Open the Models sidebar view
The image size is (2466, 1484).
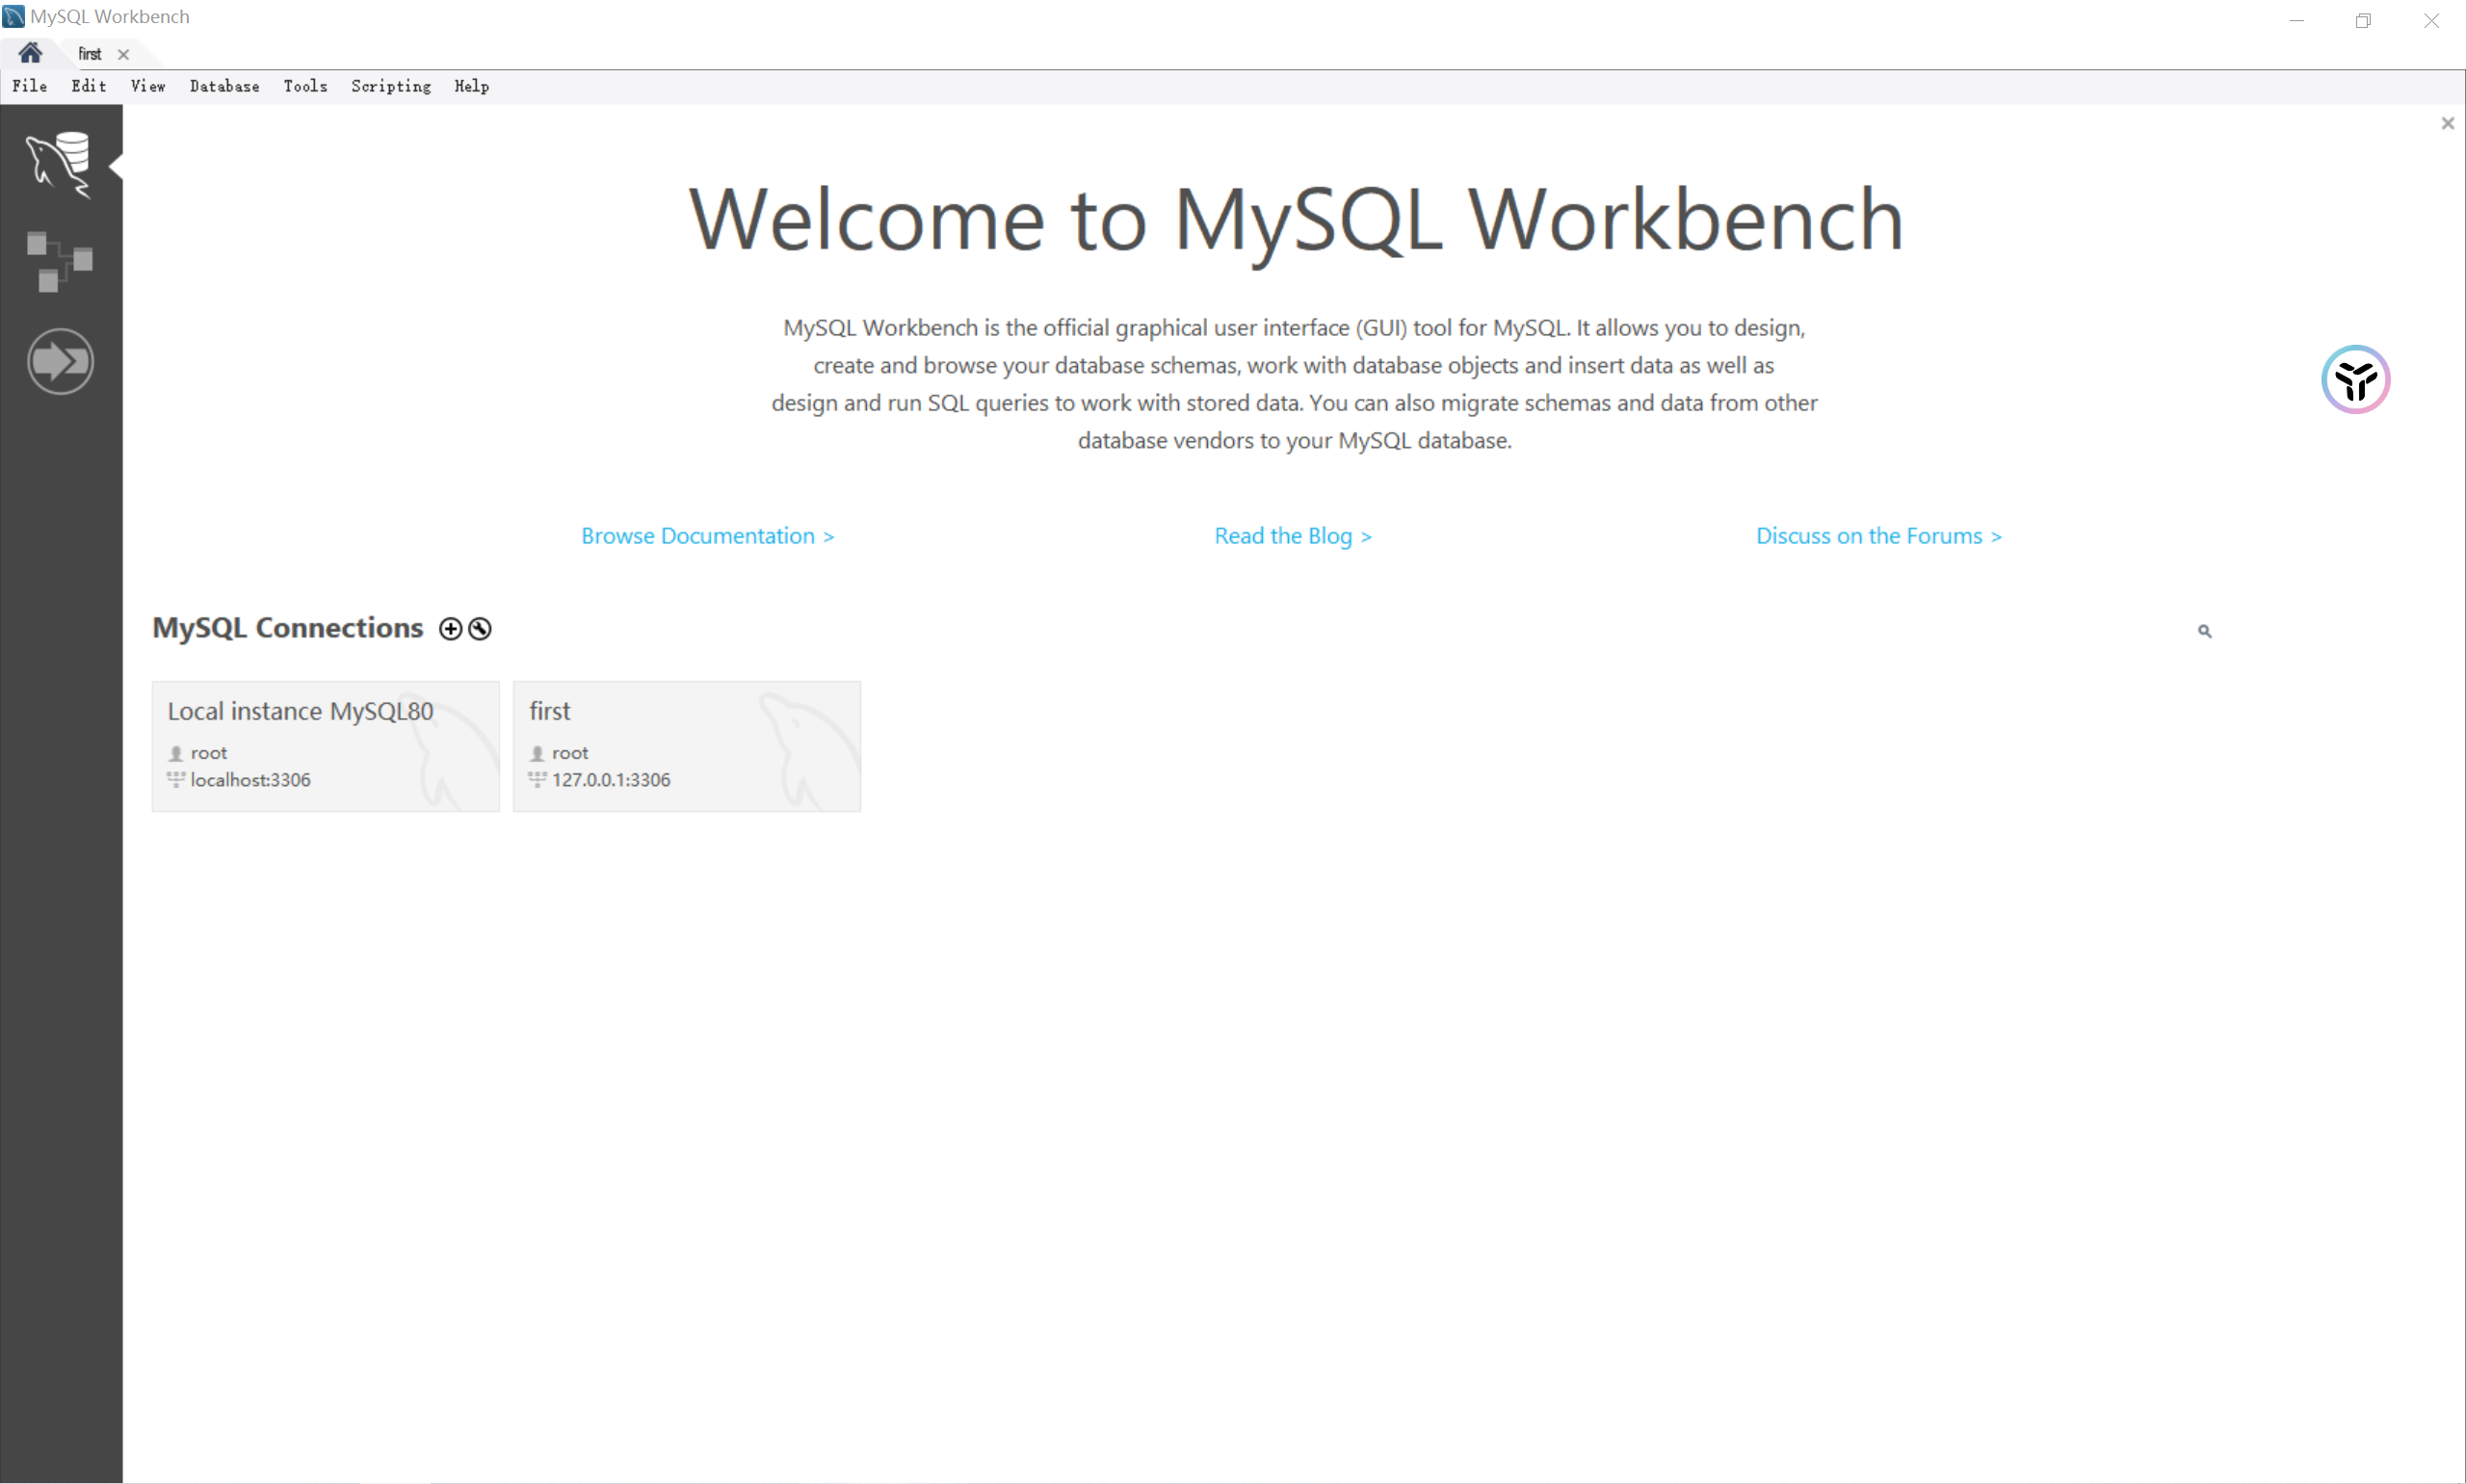click(59, 262)
